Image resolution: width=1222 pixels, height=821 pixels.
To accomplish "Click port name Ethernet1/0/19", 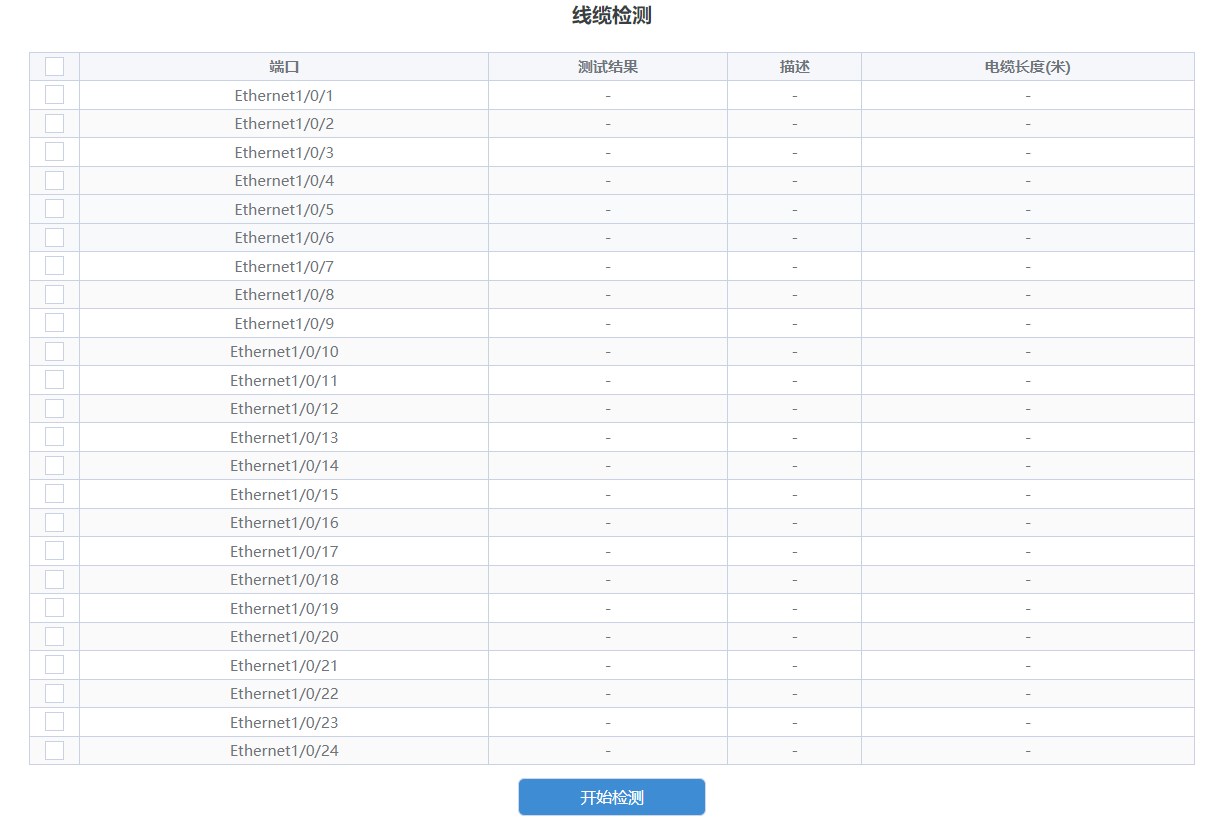I will [284, 609].
